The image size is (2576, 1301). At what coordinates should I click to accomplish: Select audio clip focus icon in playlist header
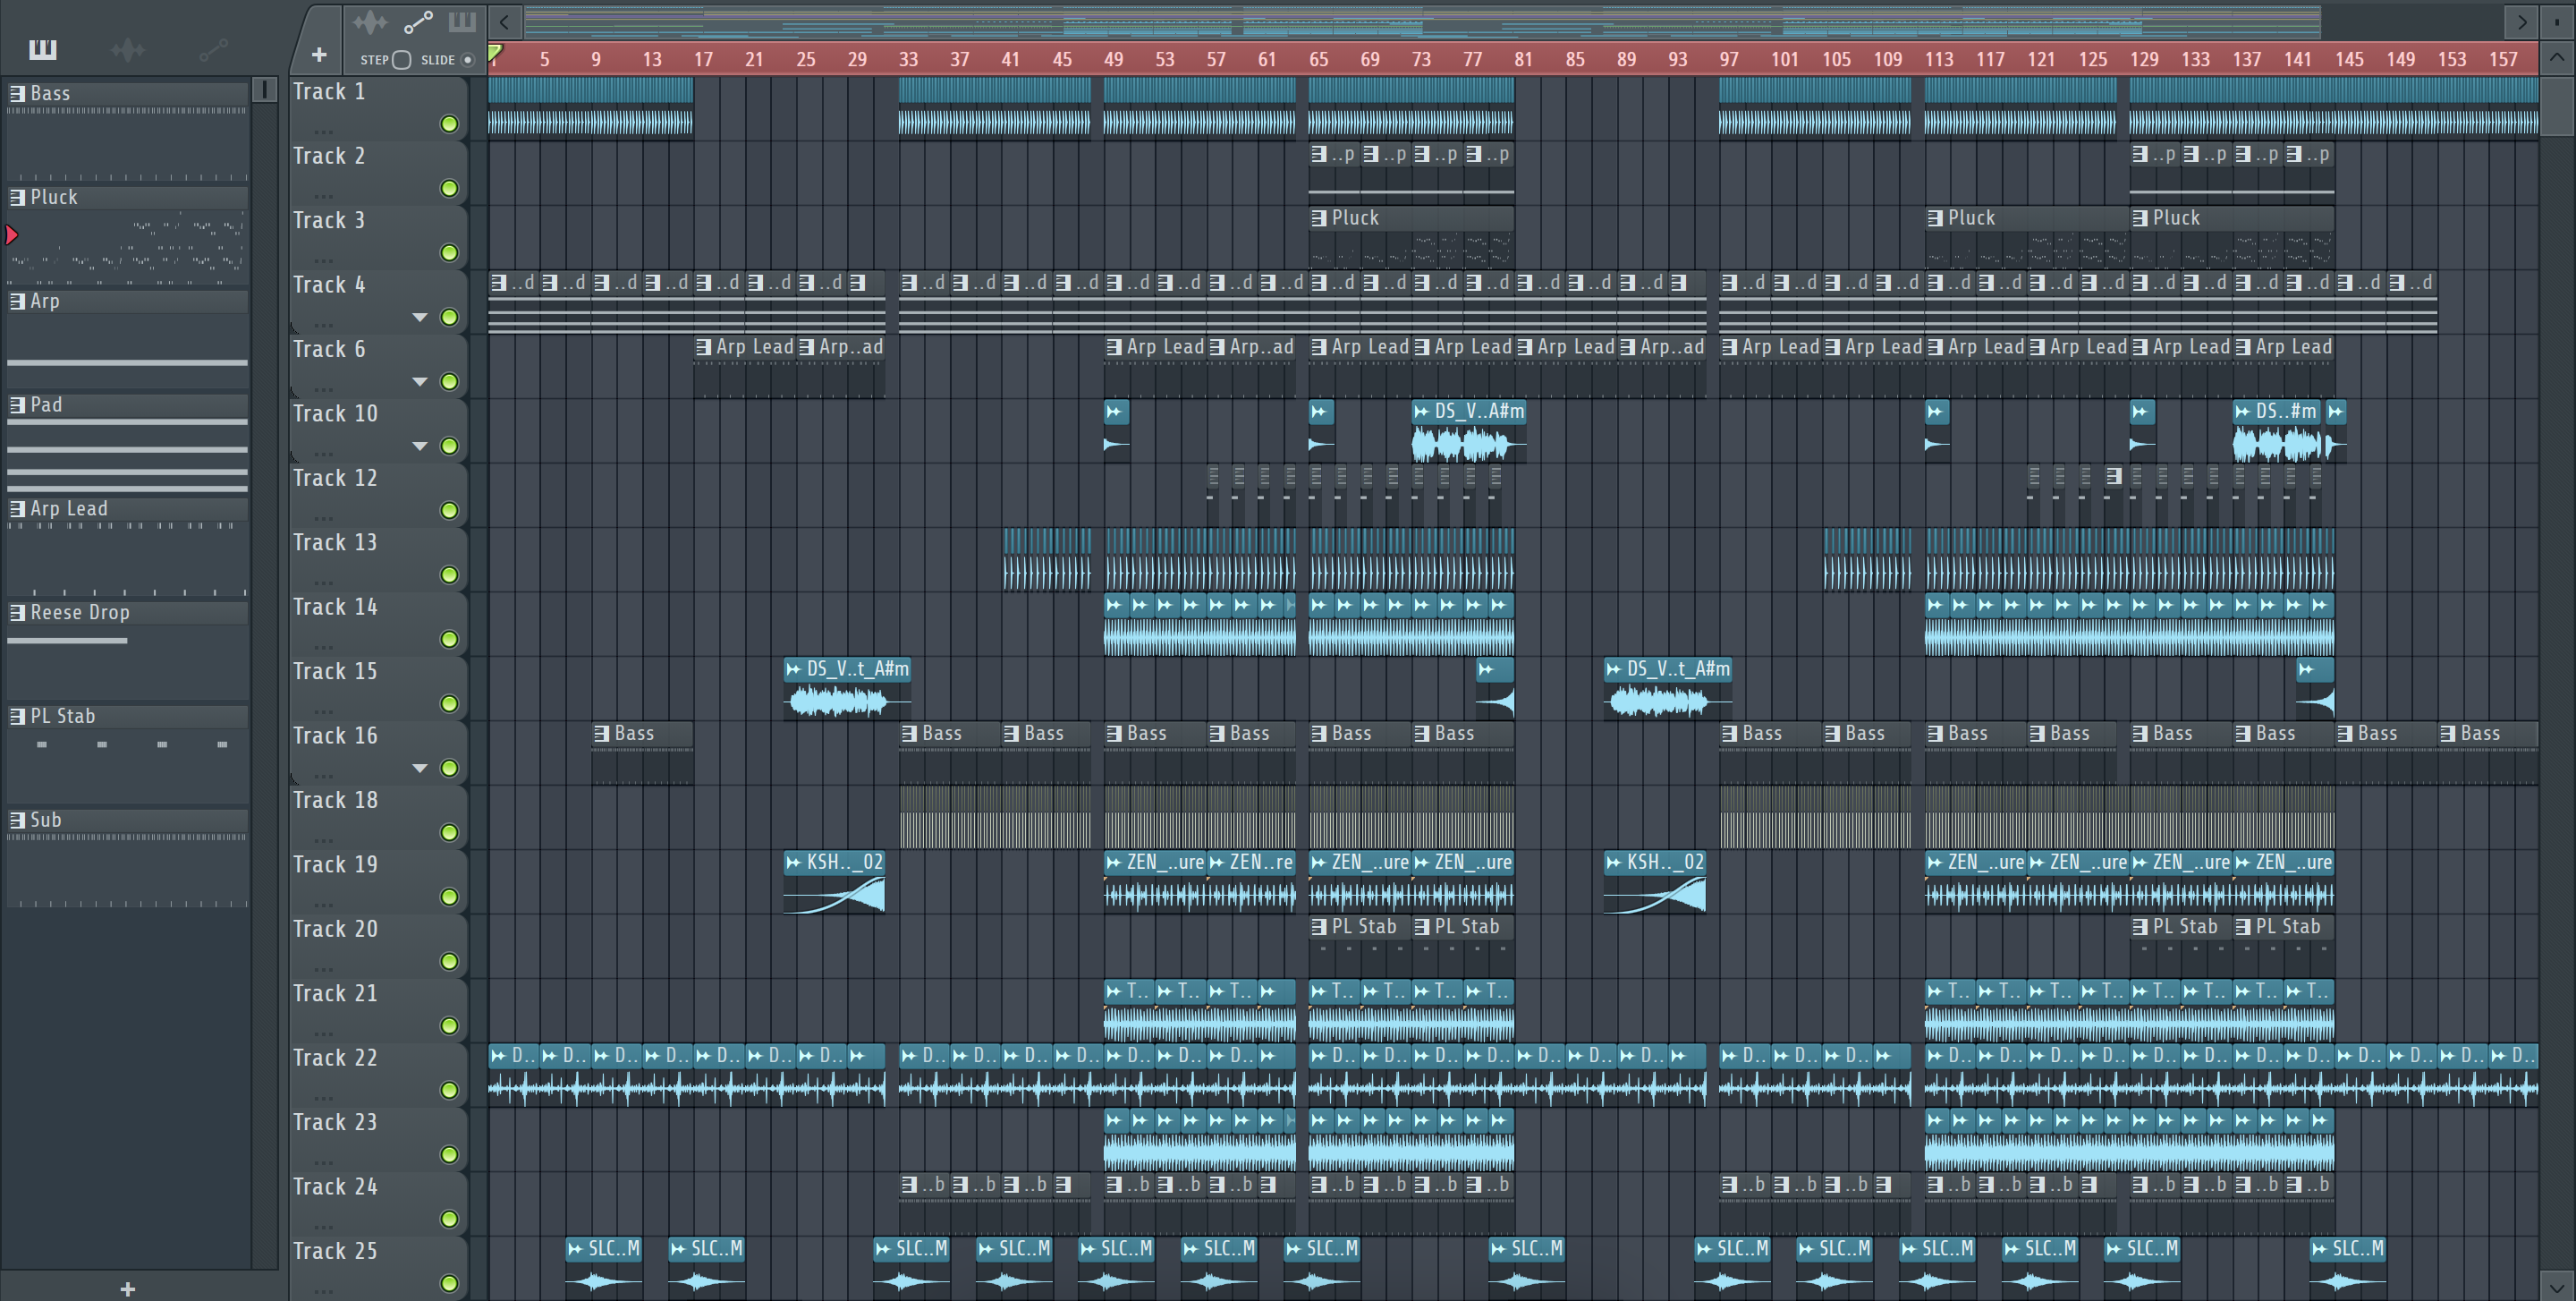(369, 21)
